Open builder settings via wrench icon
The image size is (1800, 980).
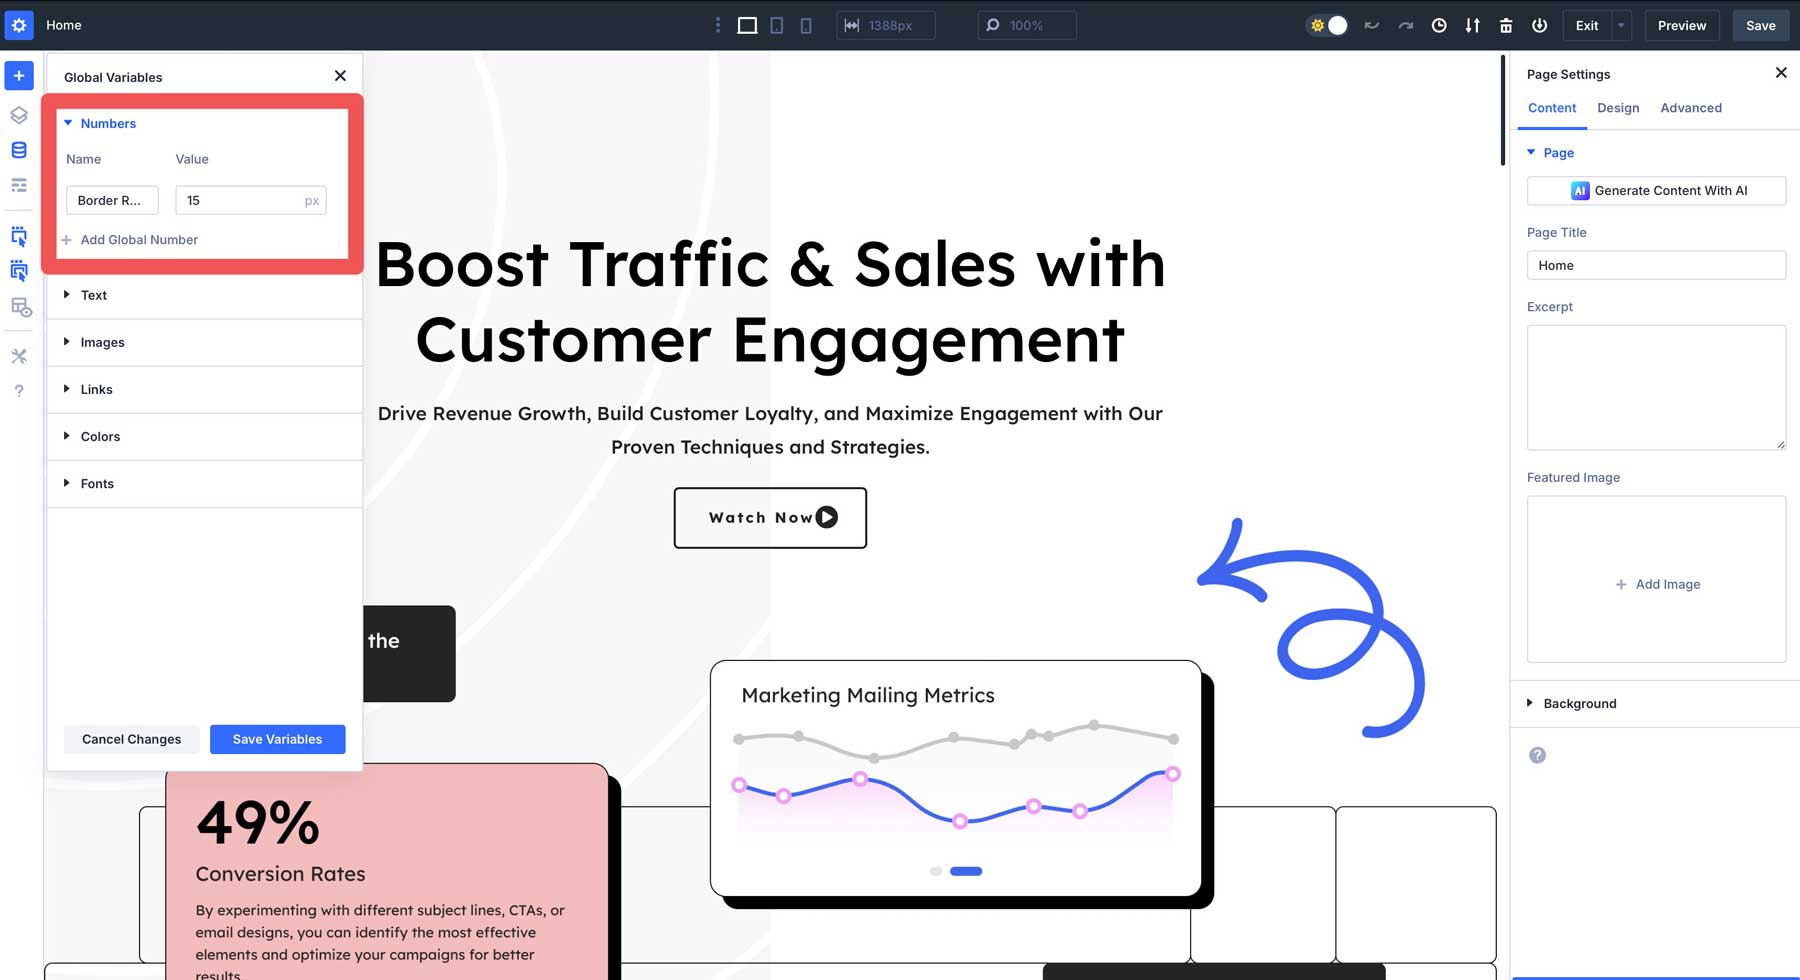pos(18,356)
